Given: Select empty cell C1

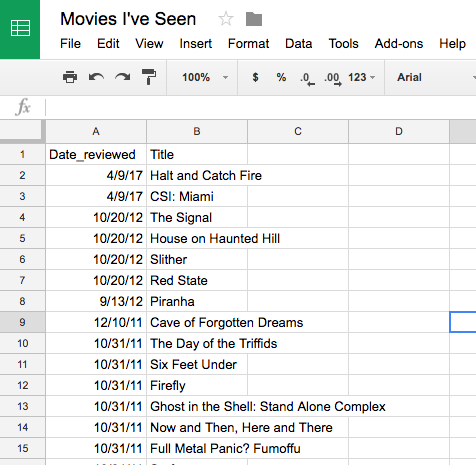Looking at the screenshot, I should 298,154.
